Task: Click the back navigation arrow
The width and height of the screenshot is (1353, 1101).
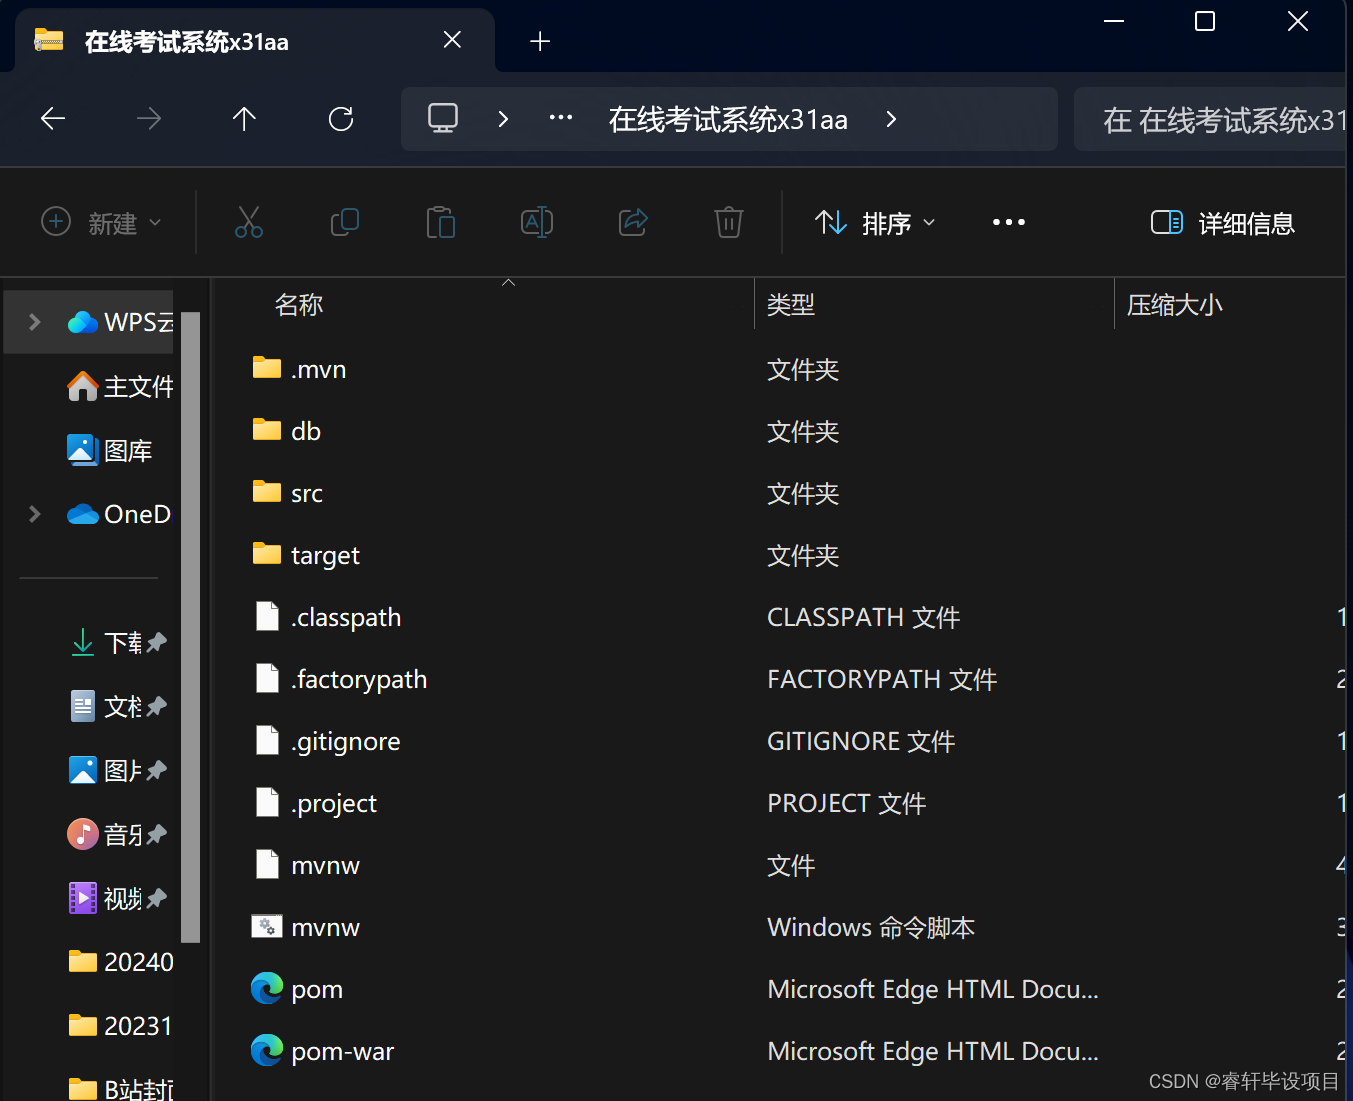Action: pyautogui.click(x=52, y=118)
